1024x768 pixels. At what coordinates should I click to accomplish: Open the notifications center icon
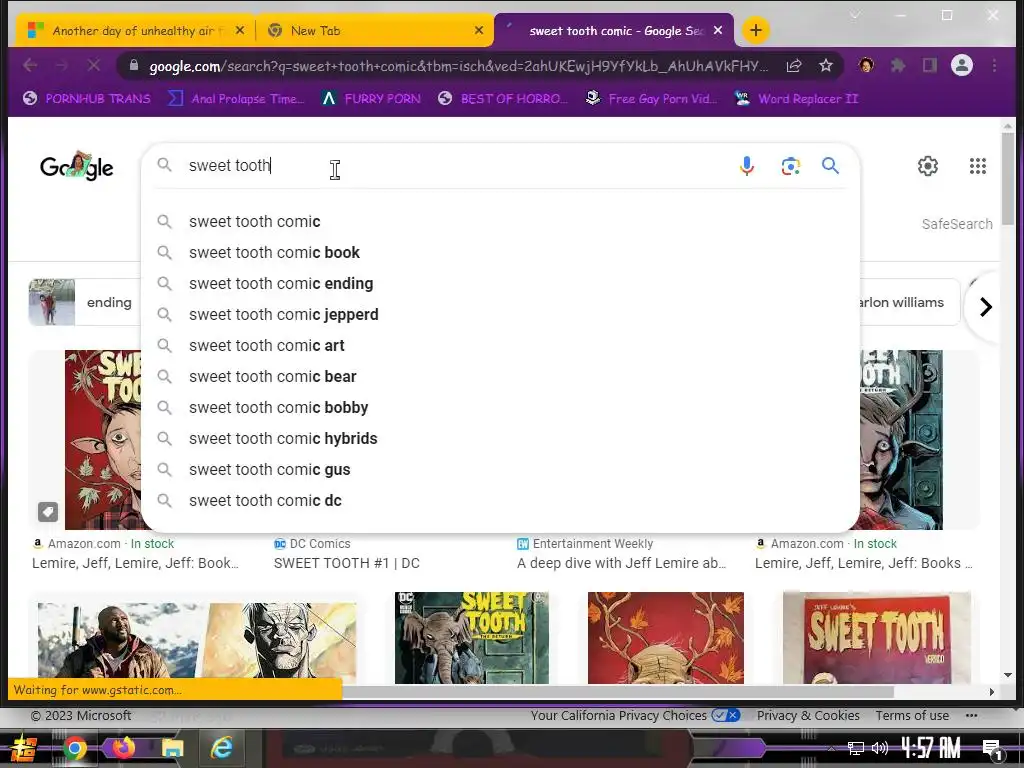point(992,749)
